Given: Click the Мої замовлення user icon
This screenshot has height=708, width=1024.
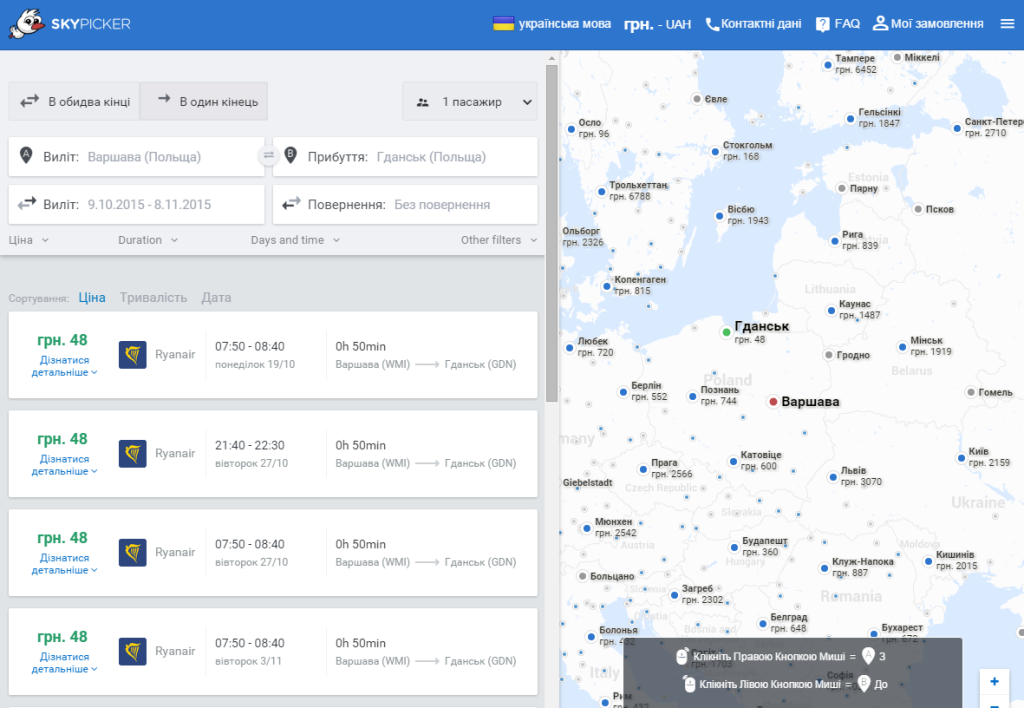Looking at the screenshot, I should pyautogui.click(x=880, y=24).
